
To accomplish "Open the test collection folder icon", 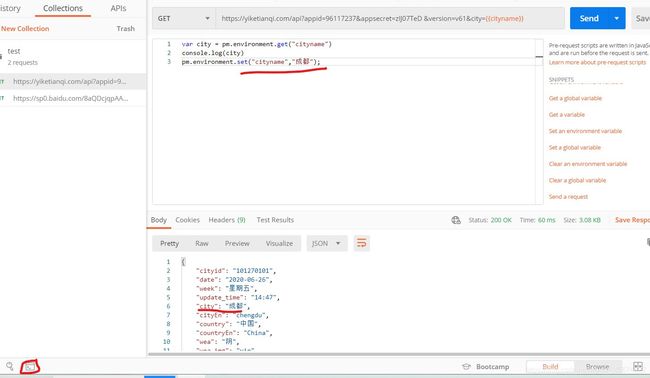I will [1, 56].
